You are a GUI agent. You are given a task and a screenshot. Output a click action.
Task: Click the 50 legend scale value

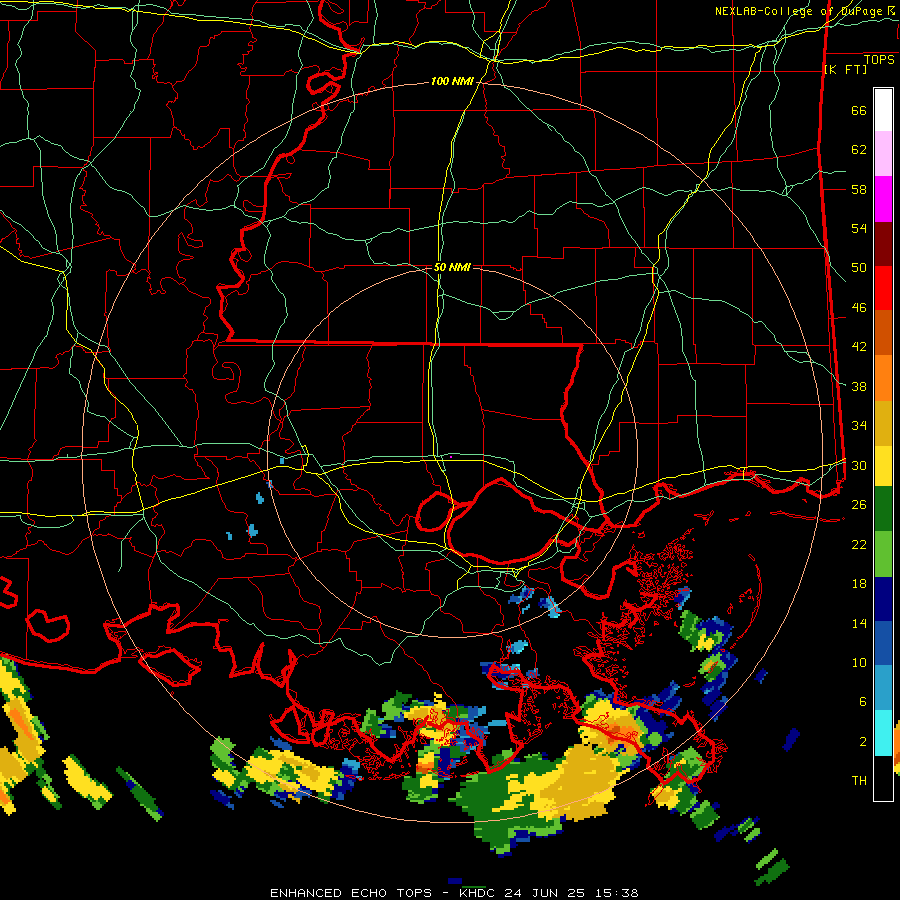pyautogui.click(x=859, y=268)
